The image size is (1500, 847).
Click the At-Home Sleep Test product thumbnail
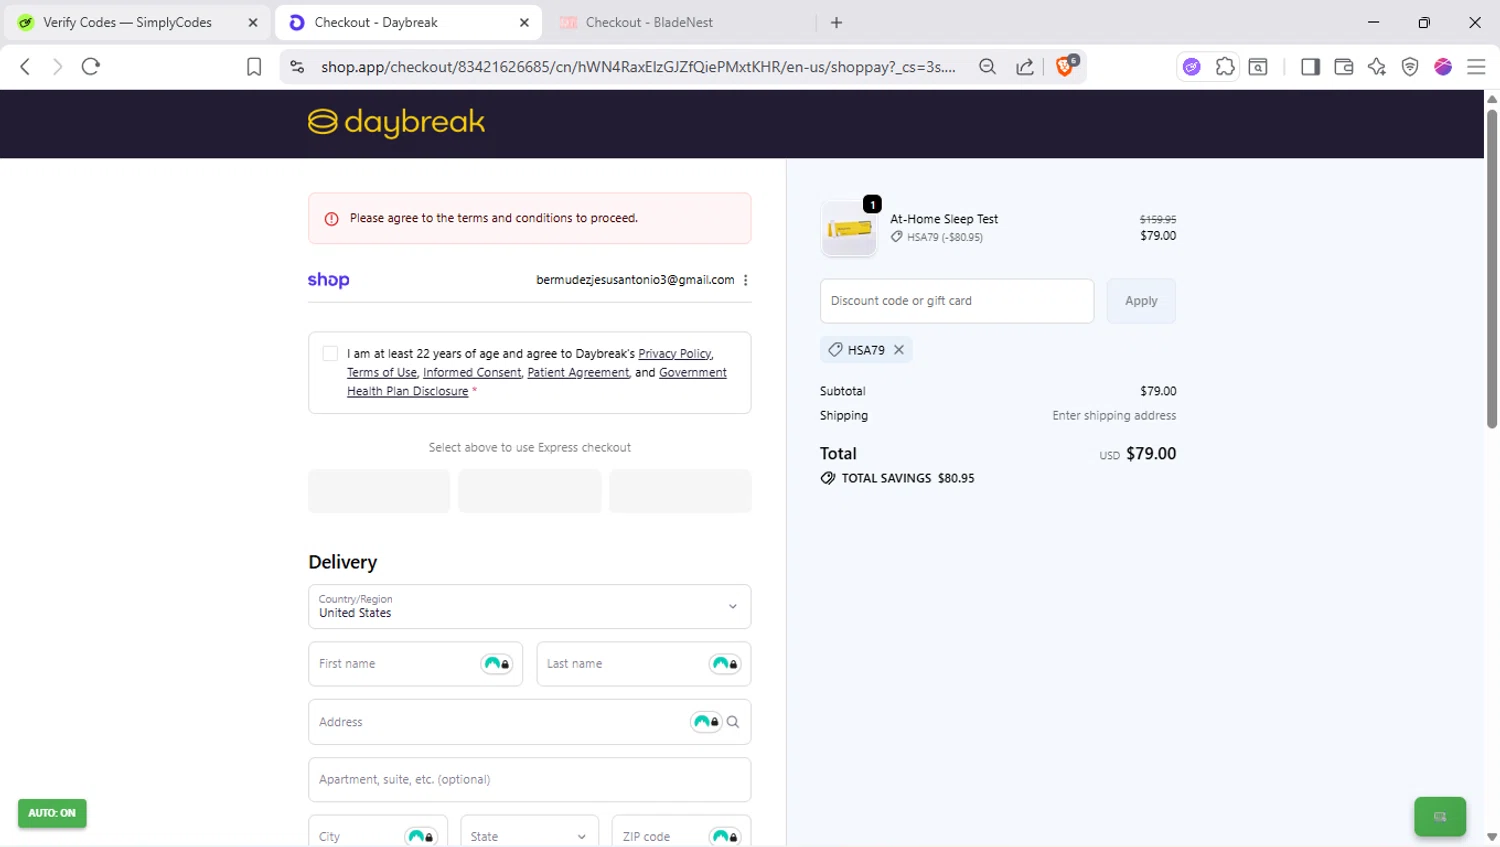[x=849, y=228]
